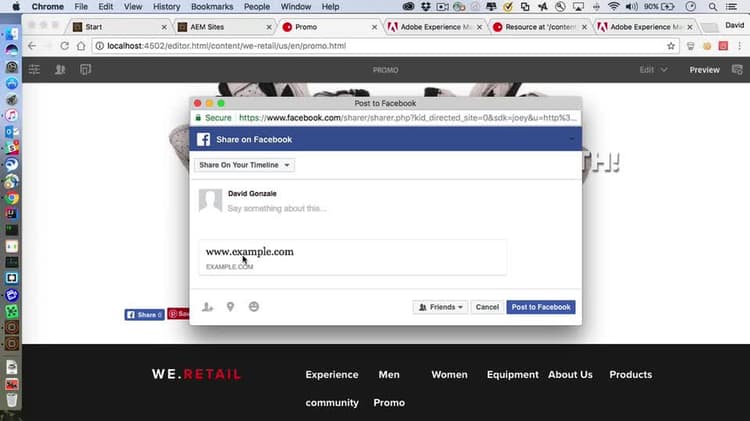Open the Promo footer link
Image resolution: width=750 pixels, height=421 pixels.
[389, 403]
